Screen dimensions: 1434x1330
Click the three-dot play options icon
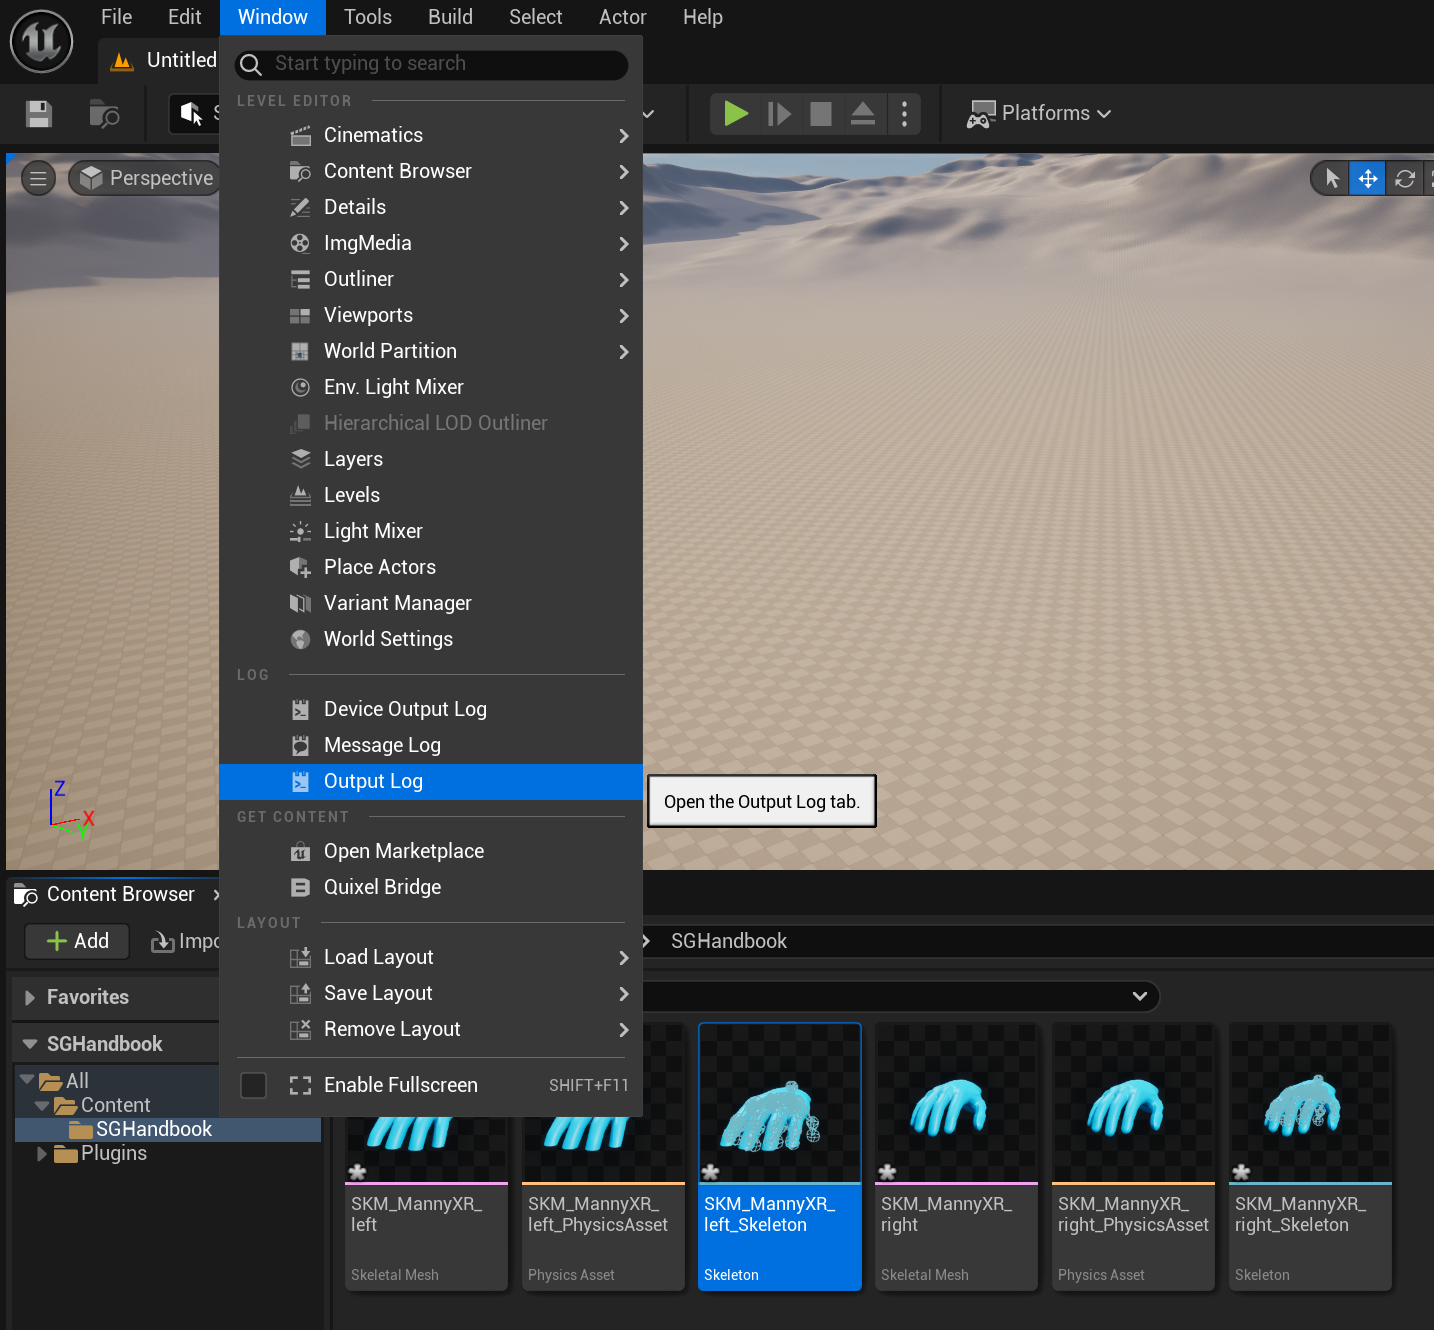[904, 113]
